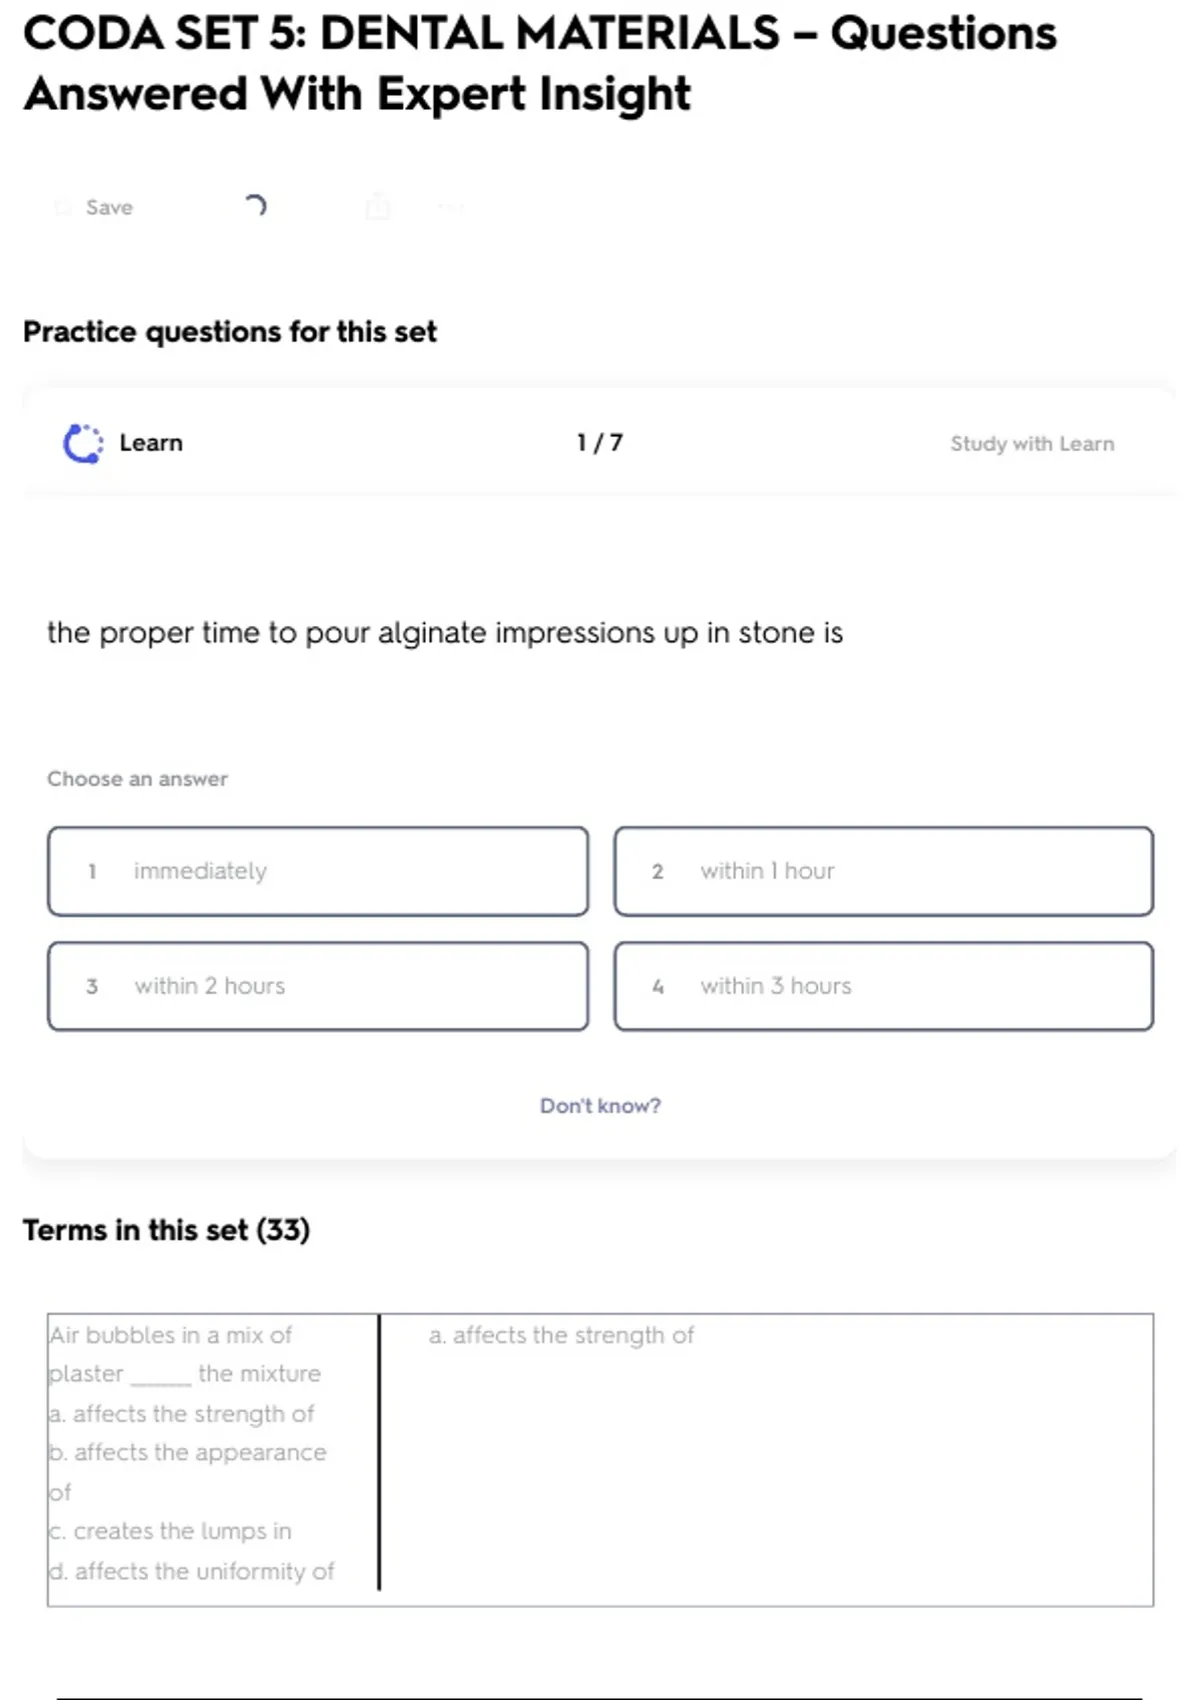Viewport: 1200px width, 1700px height.
Task: Click the loading spinner icon
Action: pyautogui.click(x=256, y=206)
